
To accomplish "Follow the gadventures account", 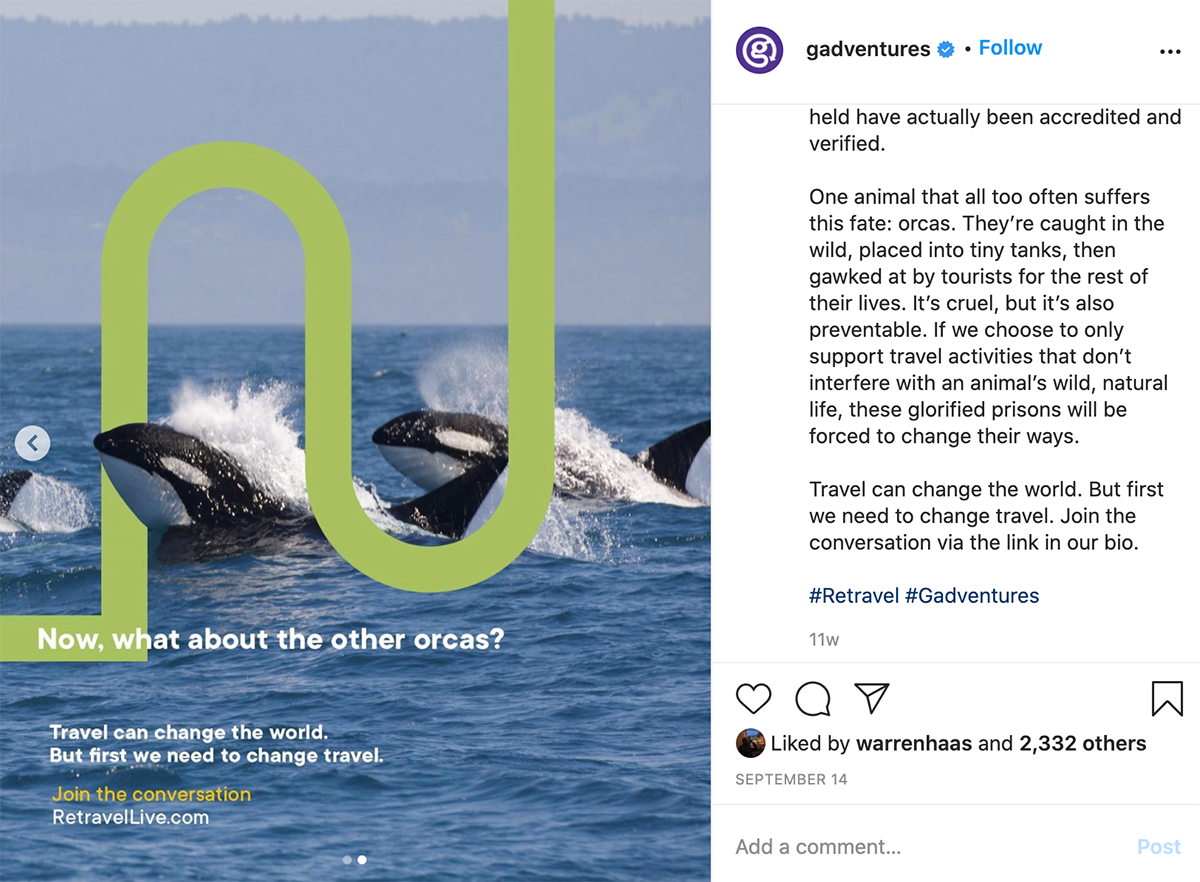I will (x=1010, y=48).
